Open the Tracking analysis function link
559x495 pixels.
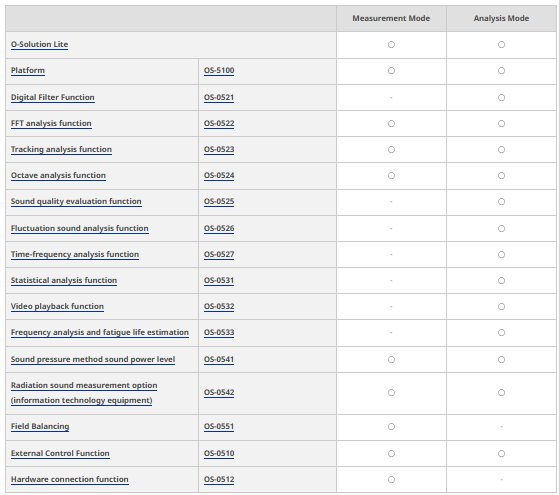pos(61,150)
